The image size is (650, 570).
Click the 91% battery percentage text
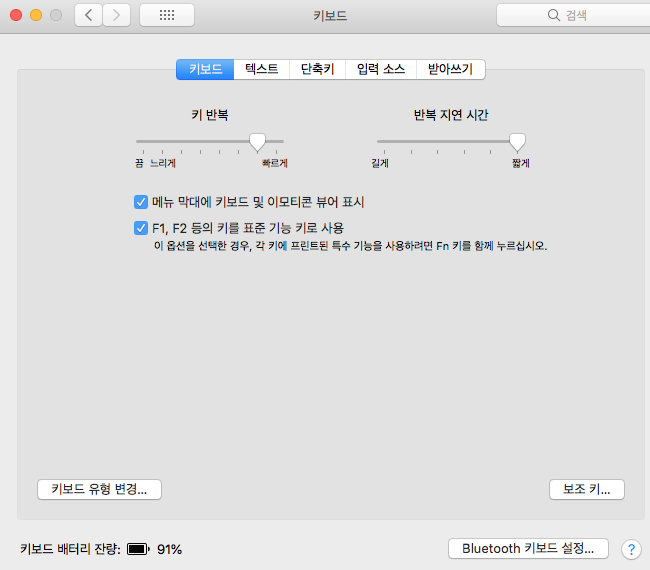[170, 550]
